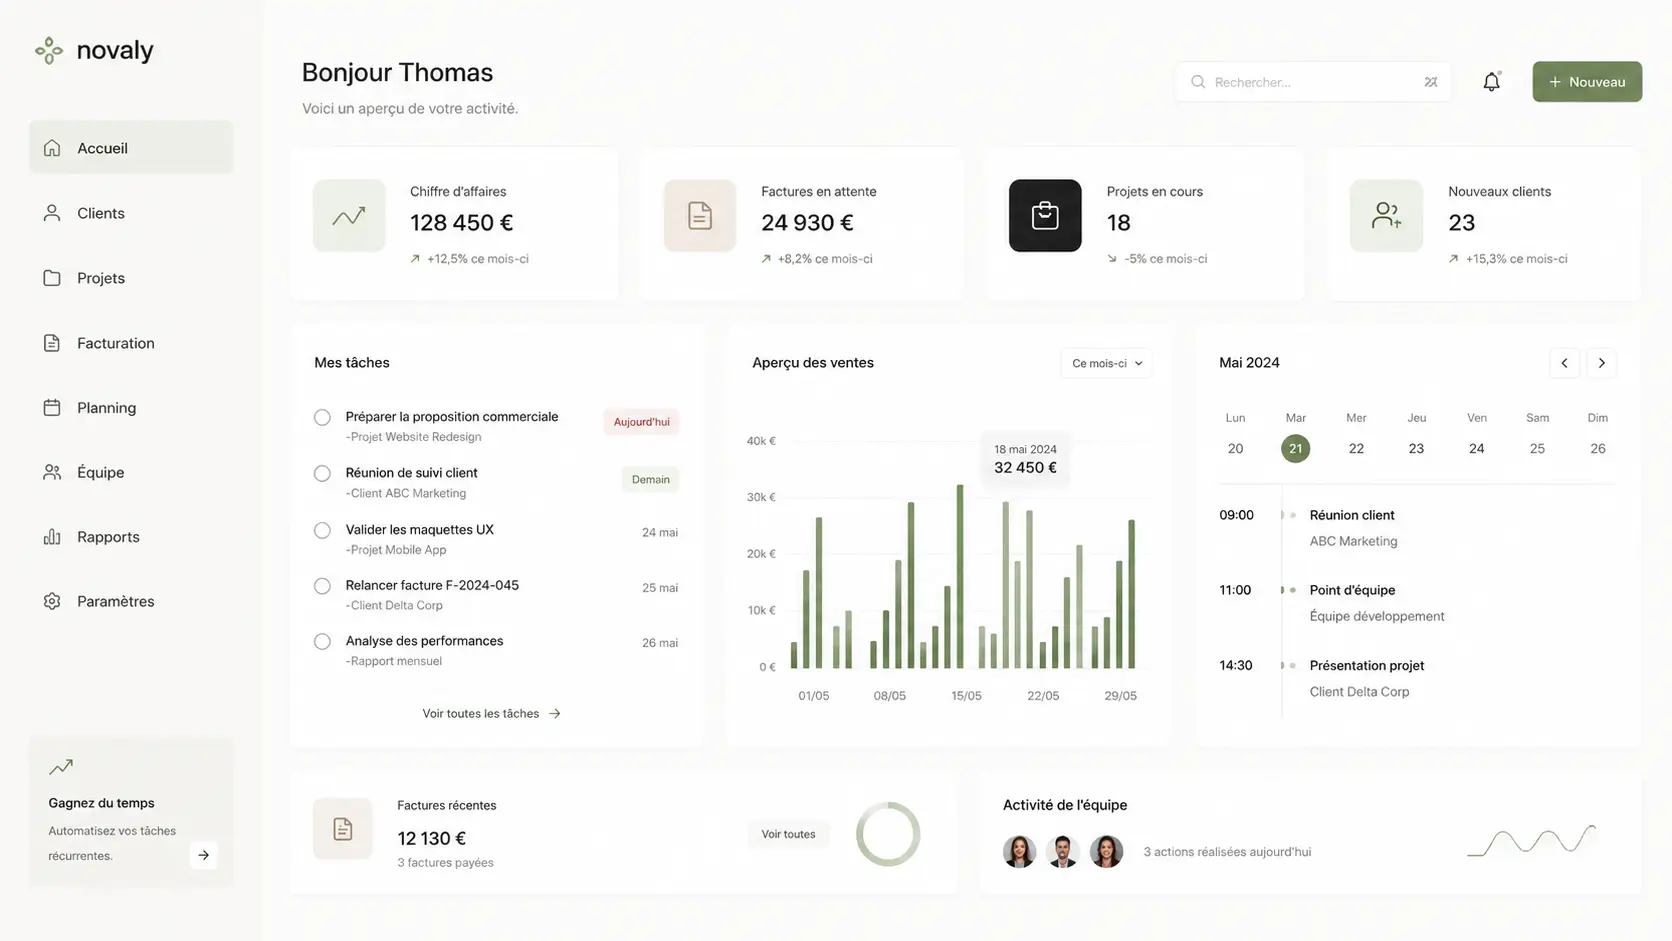Open Paramètres in the sidebar
Viewport: 1672px width, 941px height.
tap(131, 601)
